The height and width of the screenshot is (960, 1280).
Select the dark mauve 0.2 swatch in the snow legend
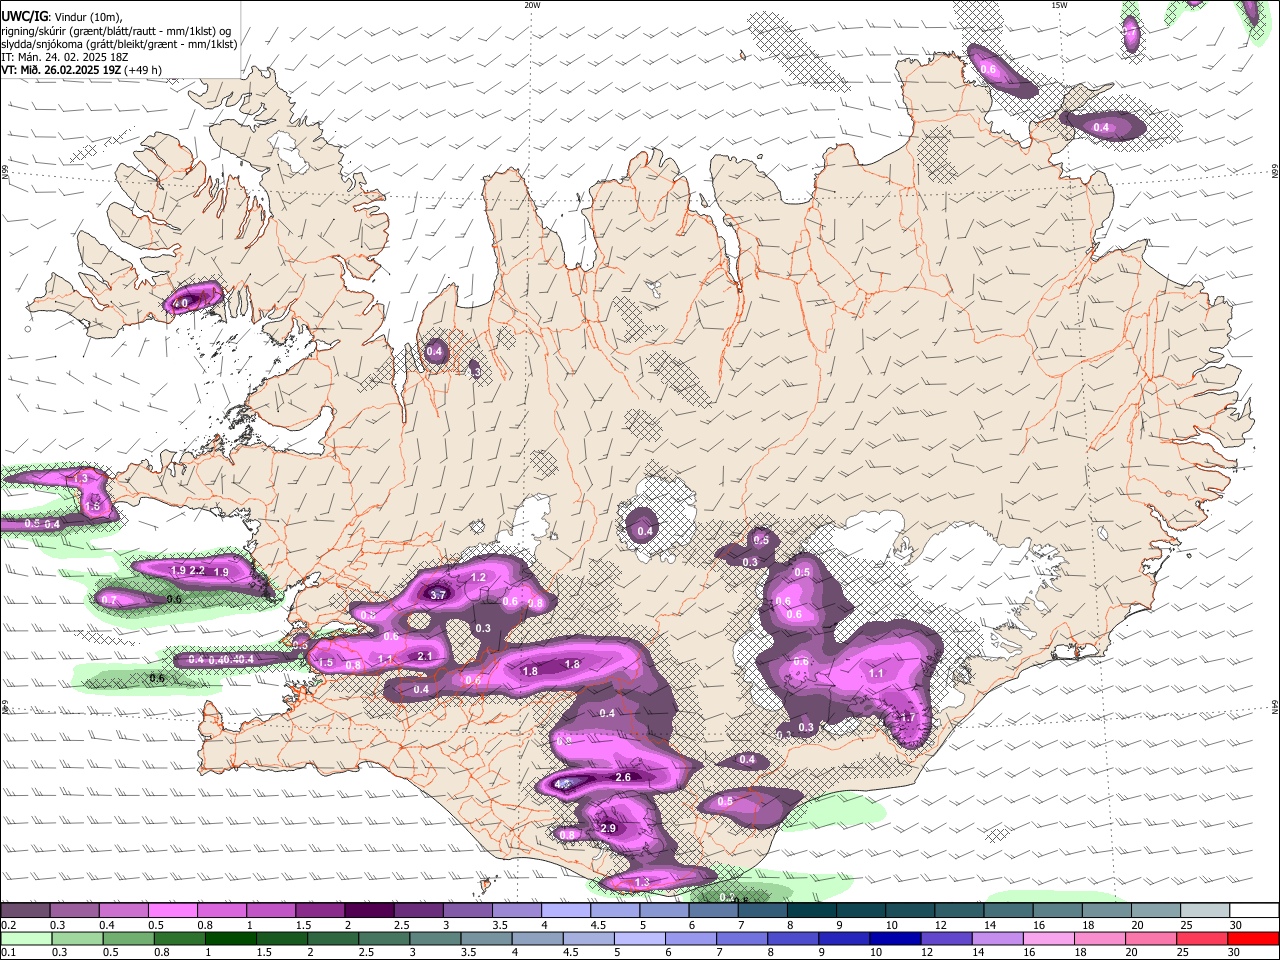point(25,910)
